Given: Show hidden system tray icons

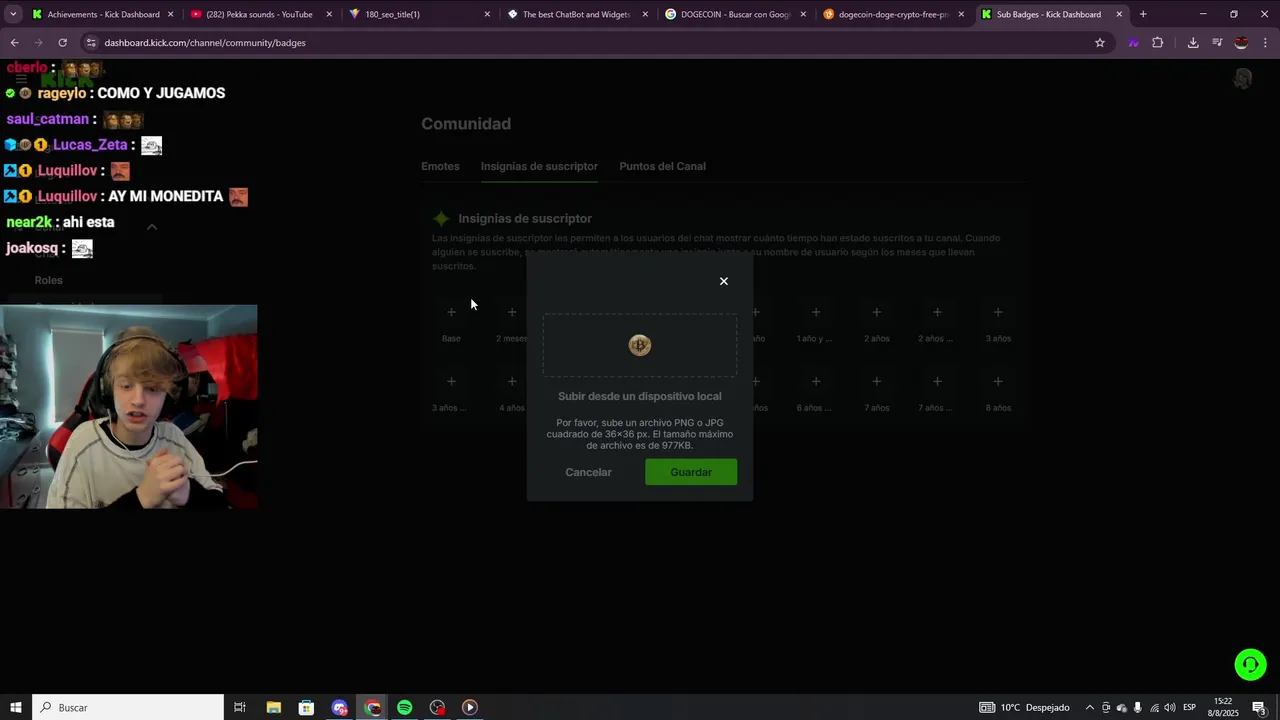Looking at the screenshot, I should (x=1090, y=707).
